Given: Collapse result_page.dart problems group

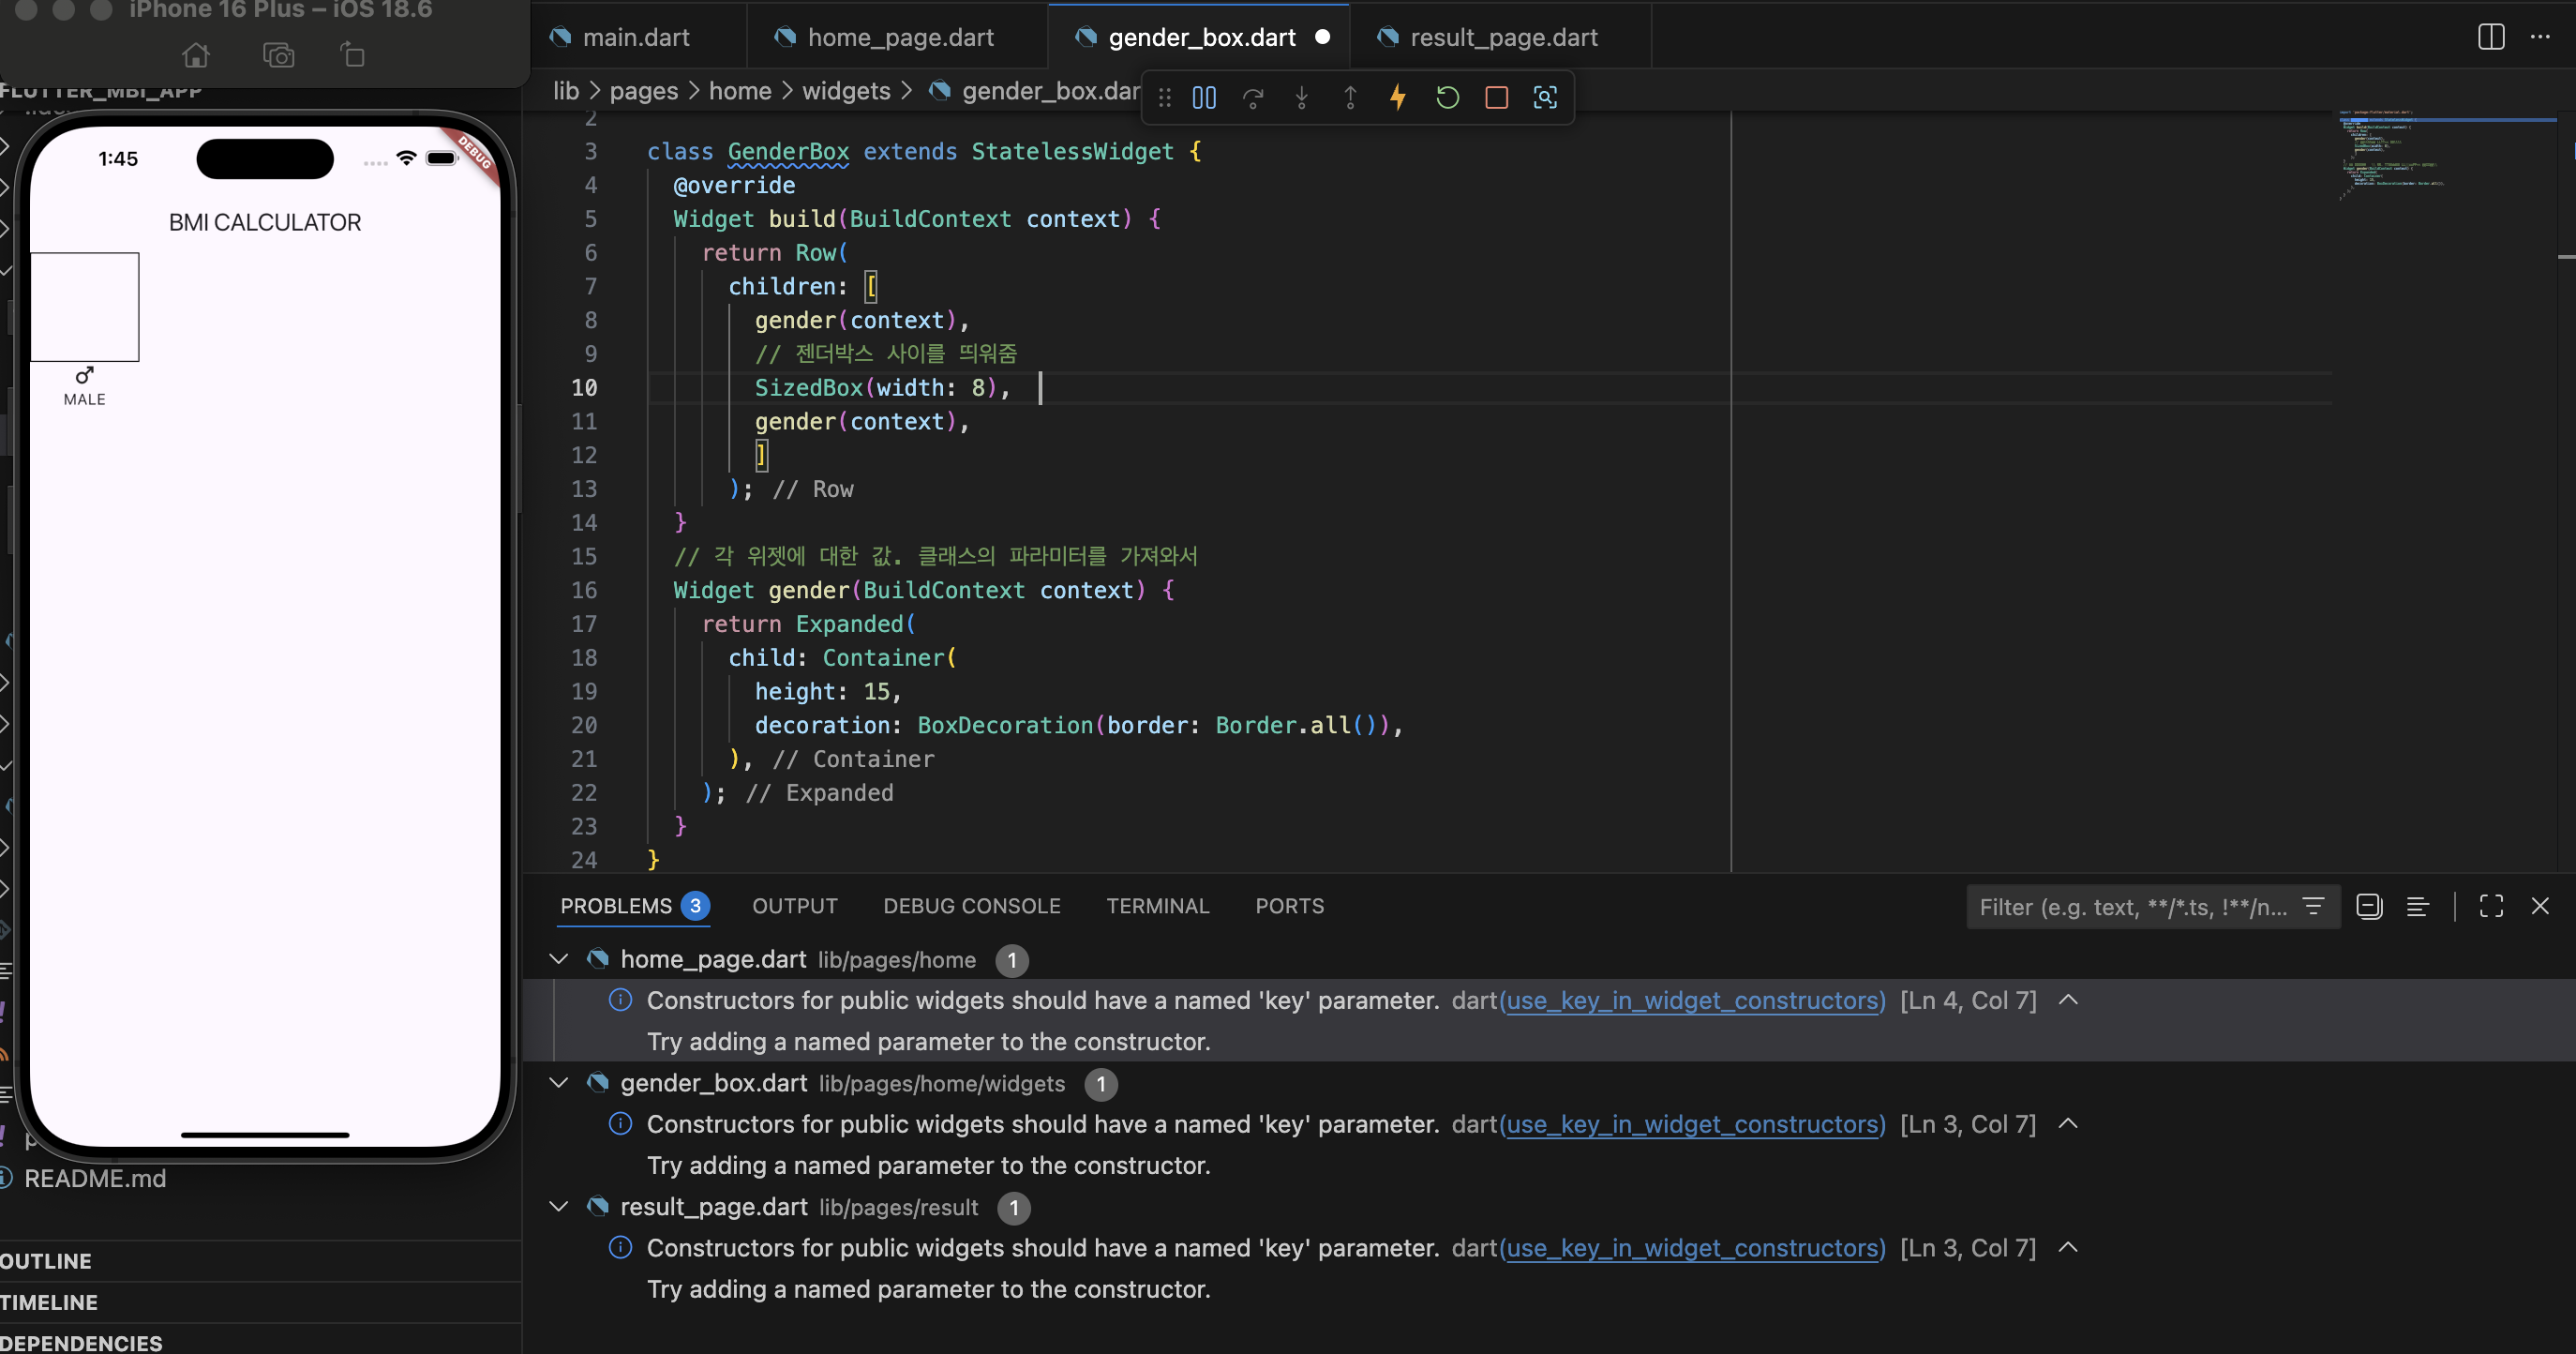Looking at the screenshot, I should click(x=559, y=1207).
